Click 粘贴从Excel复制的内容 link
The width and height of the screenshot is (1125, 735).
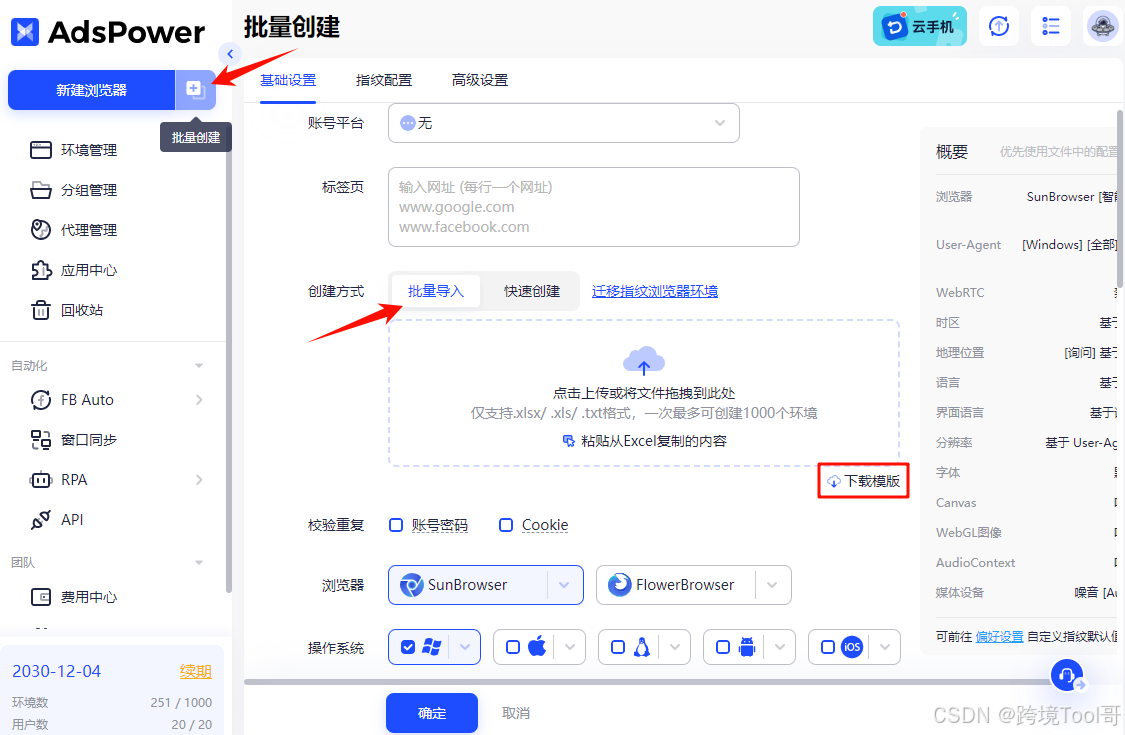click(x=644, y=441)
